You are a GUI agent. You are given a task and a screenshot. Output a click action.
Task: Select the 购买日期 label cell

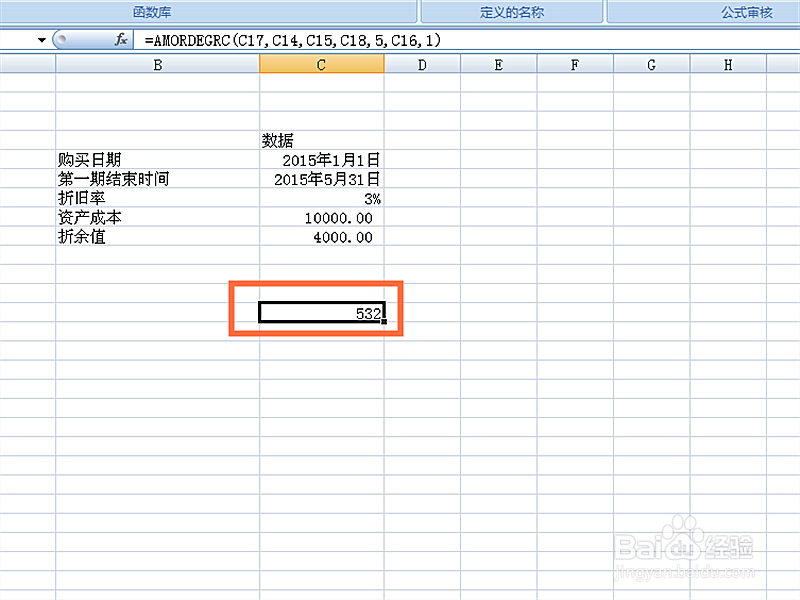tap(158, 160)
